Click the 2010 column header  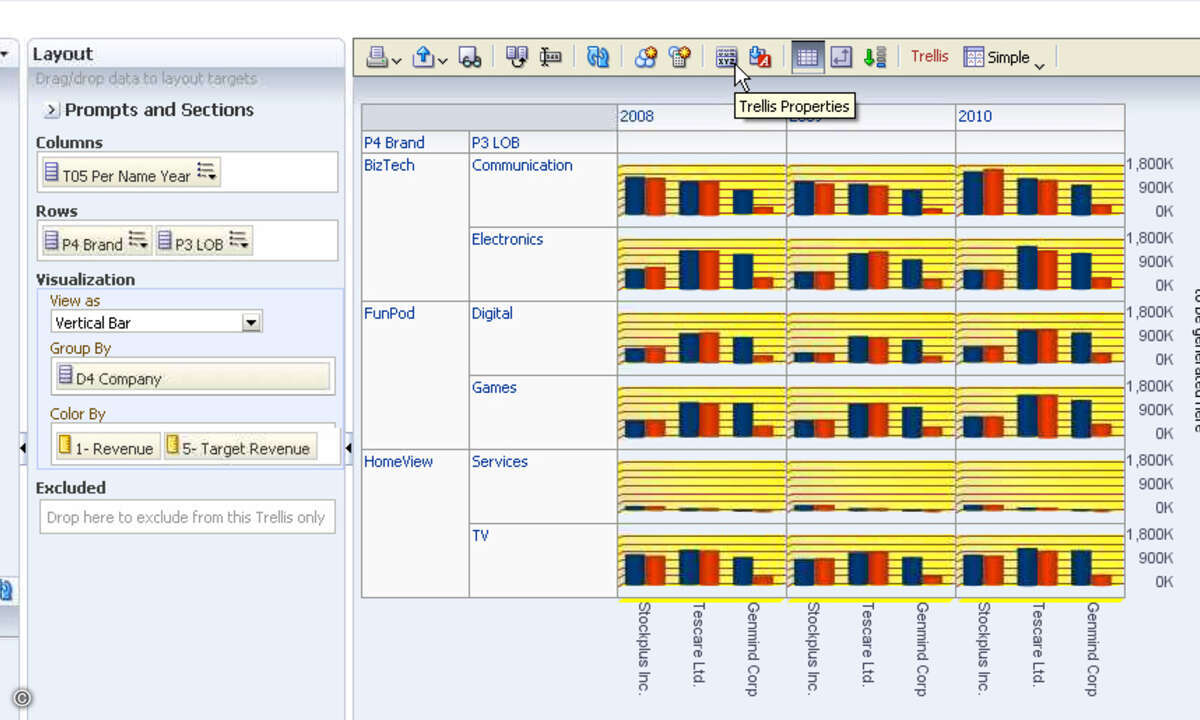(975, 116)
